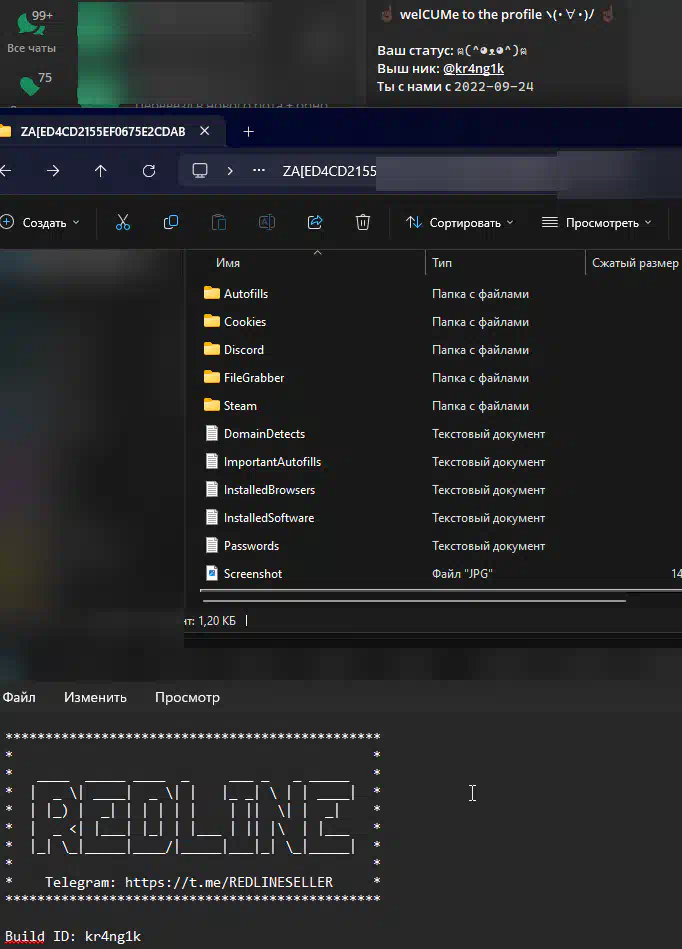Select the InstalledBrowsers text file
This screenshot has height=949, width=682.
pyautogui.click(x=269, y=490)
